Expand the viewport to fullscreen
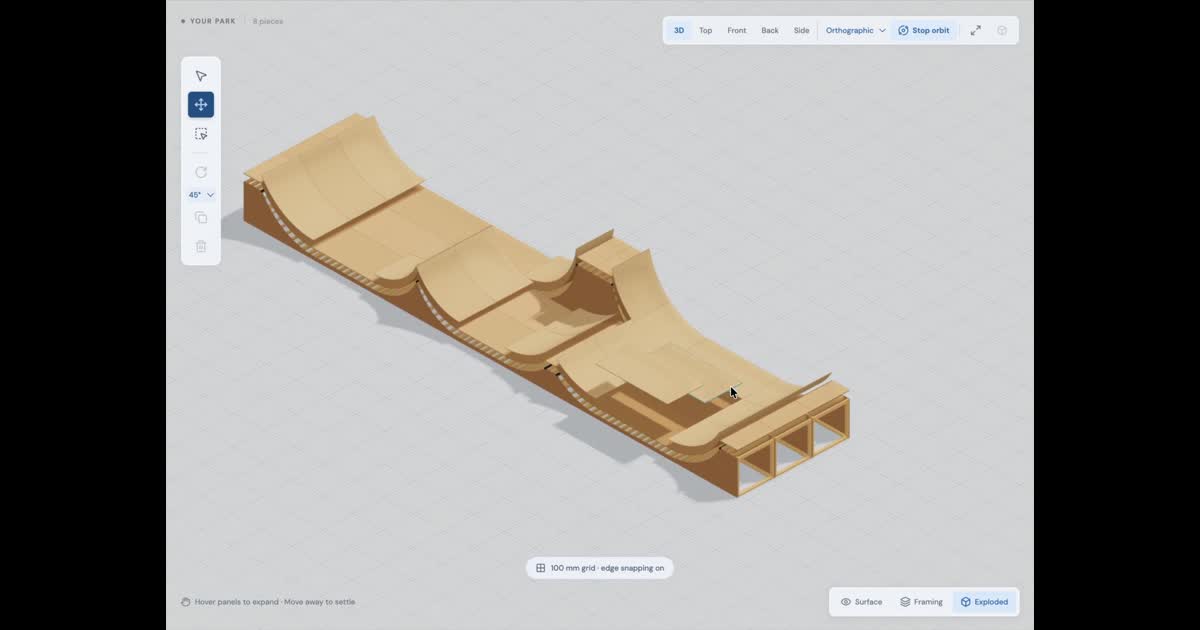 tap(976, 31)
